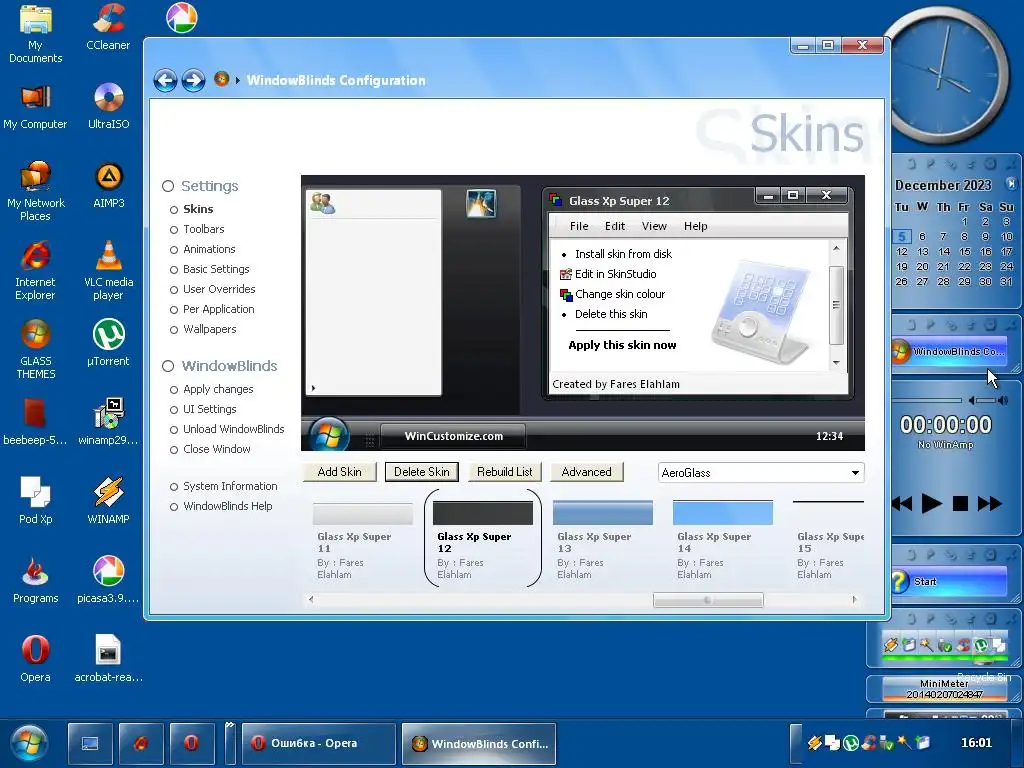This screenshot has width=1024, height=768.
Task: Go back with the blue back arrow
Action: (165, 81)
